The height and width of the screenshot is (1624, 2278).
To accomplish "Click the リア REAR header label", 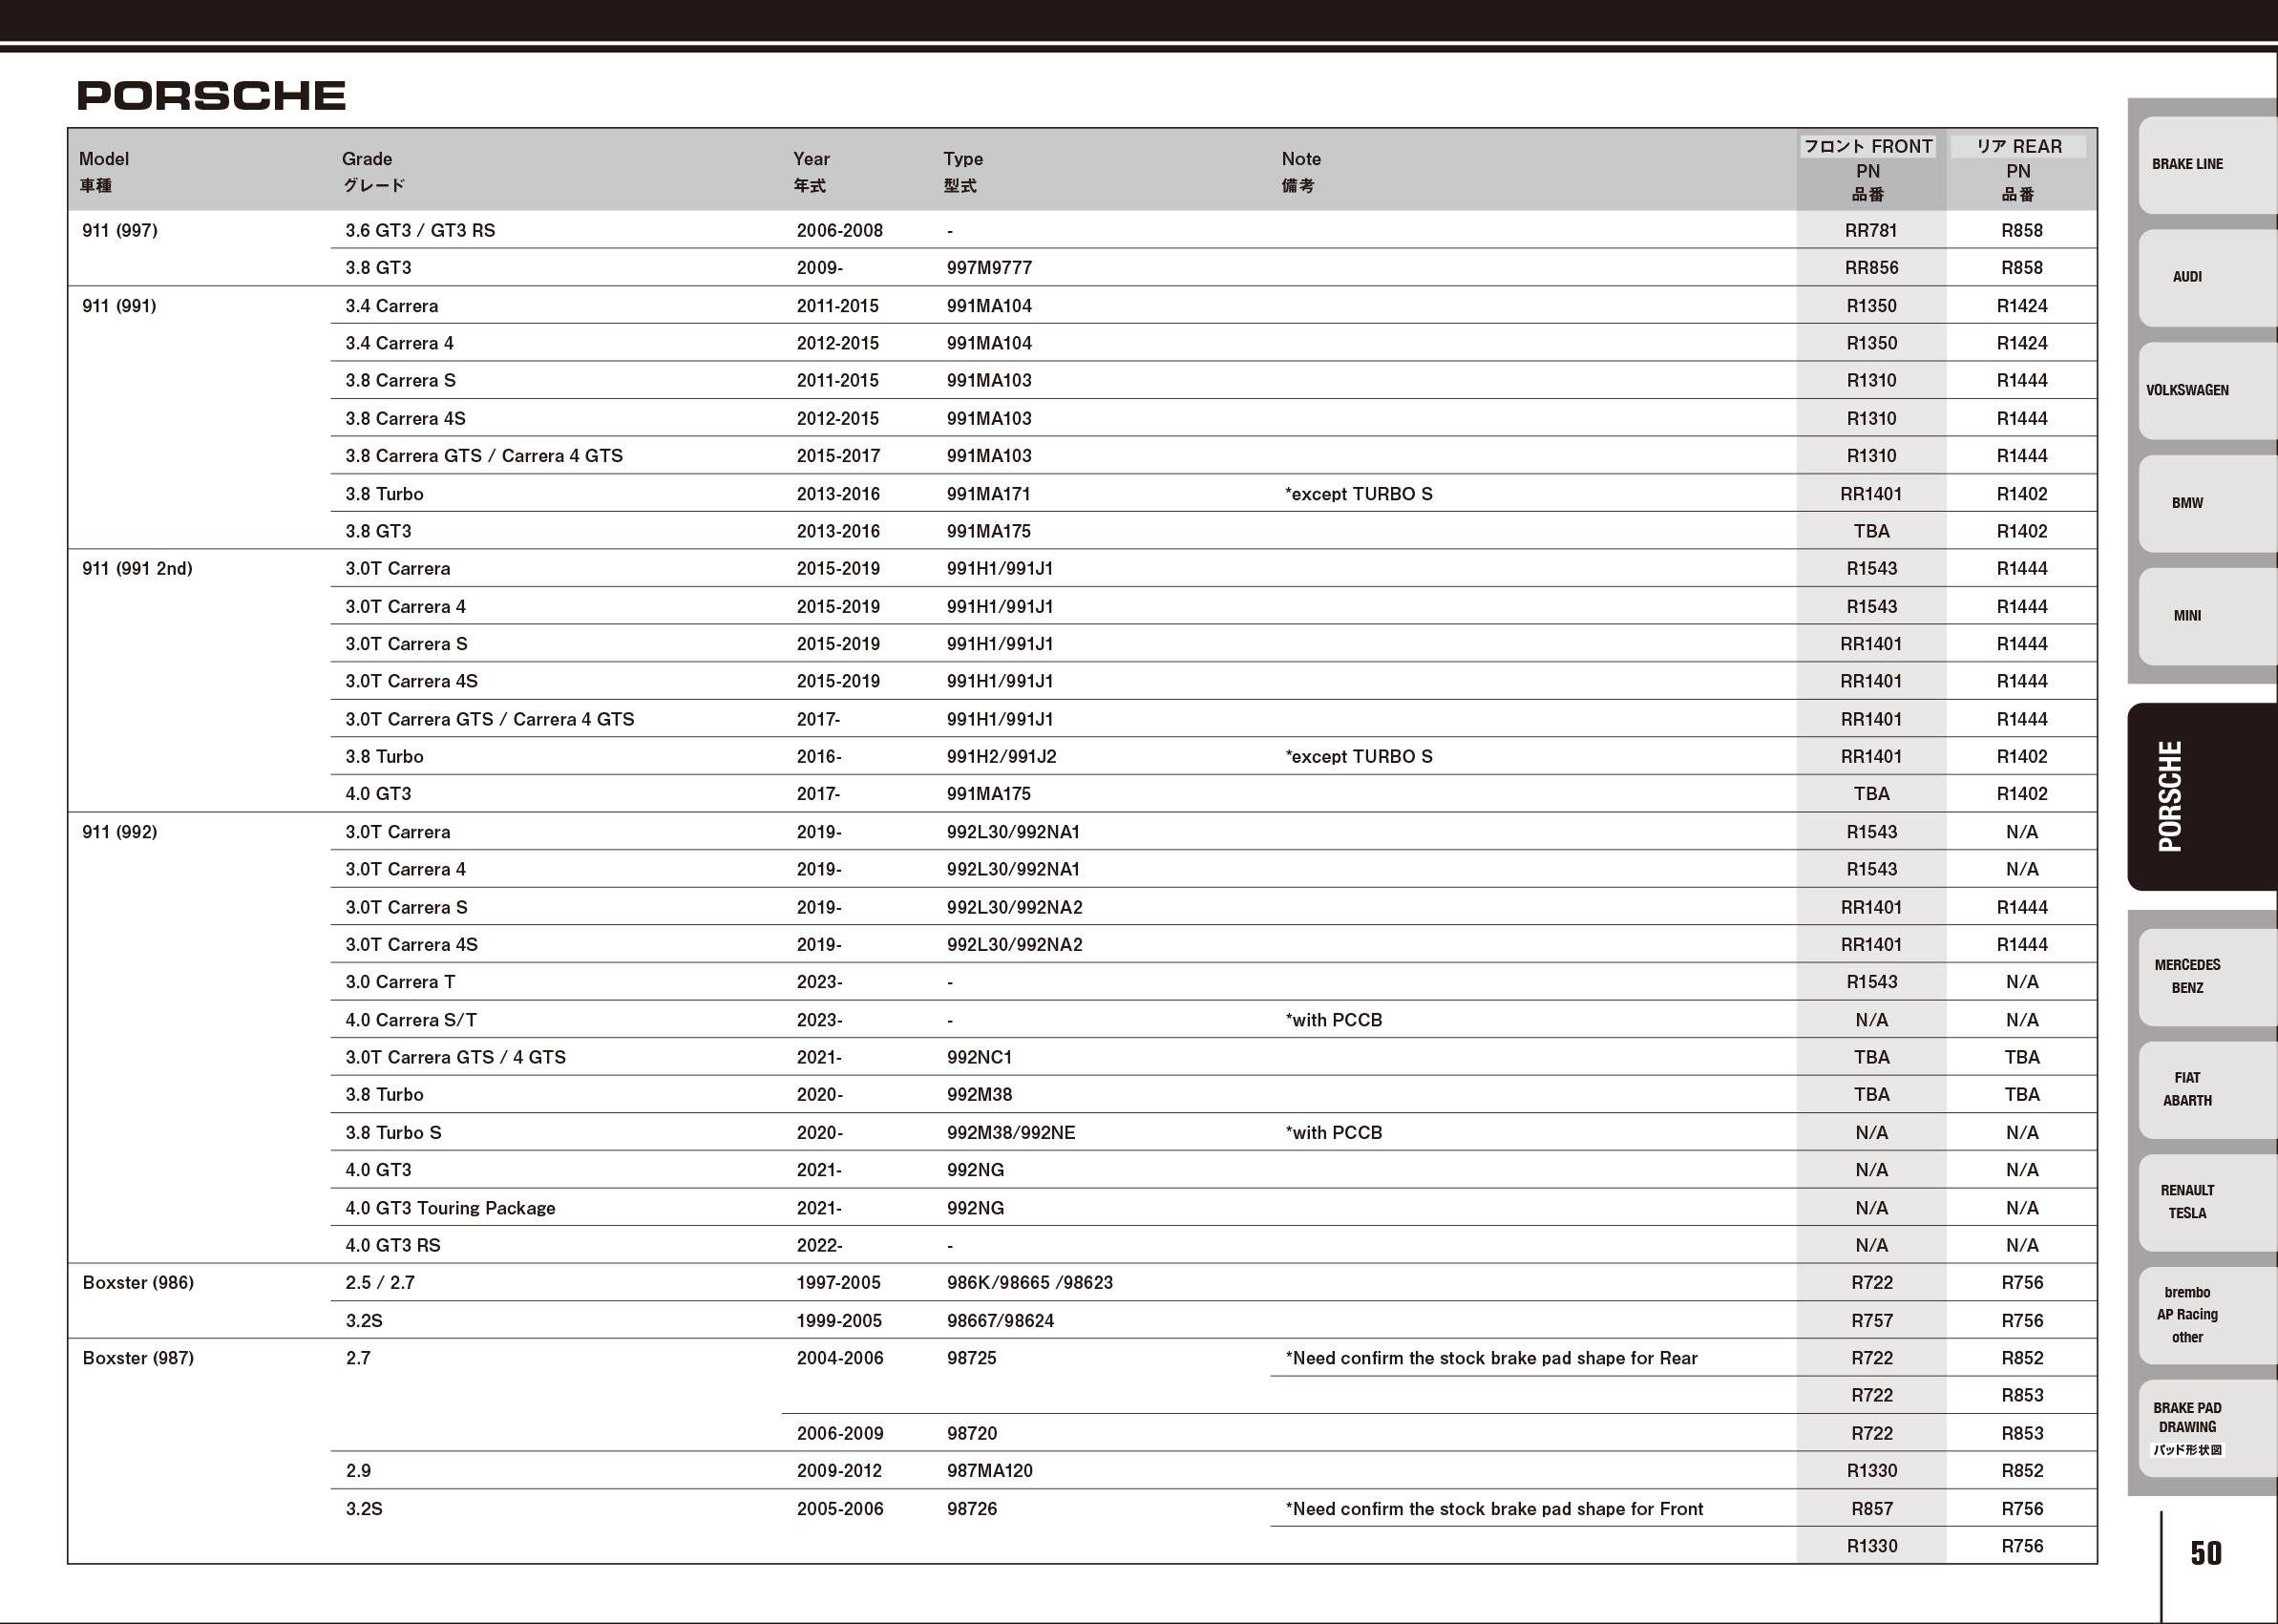I will click(2018, 147).
